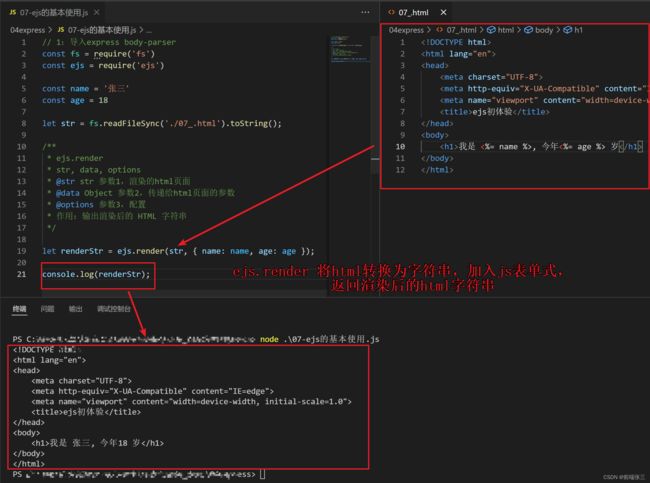Screen dimensions: 650x483
Task: Click "const ejs = require('ejs')" on line 3
Action: point(103,66)
